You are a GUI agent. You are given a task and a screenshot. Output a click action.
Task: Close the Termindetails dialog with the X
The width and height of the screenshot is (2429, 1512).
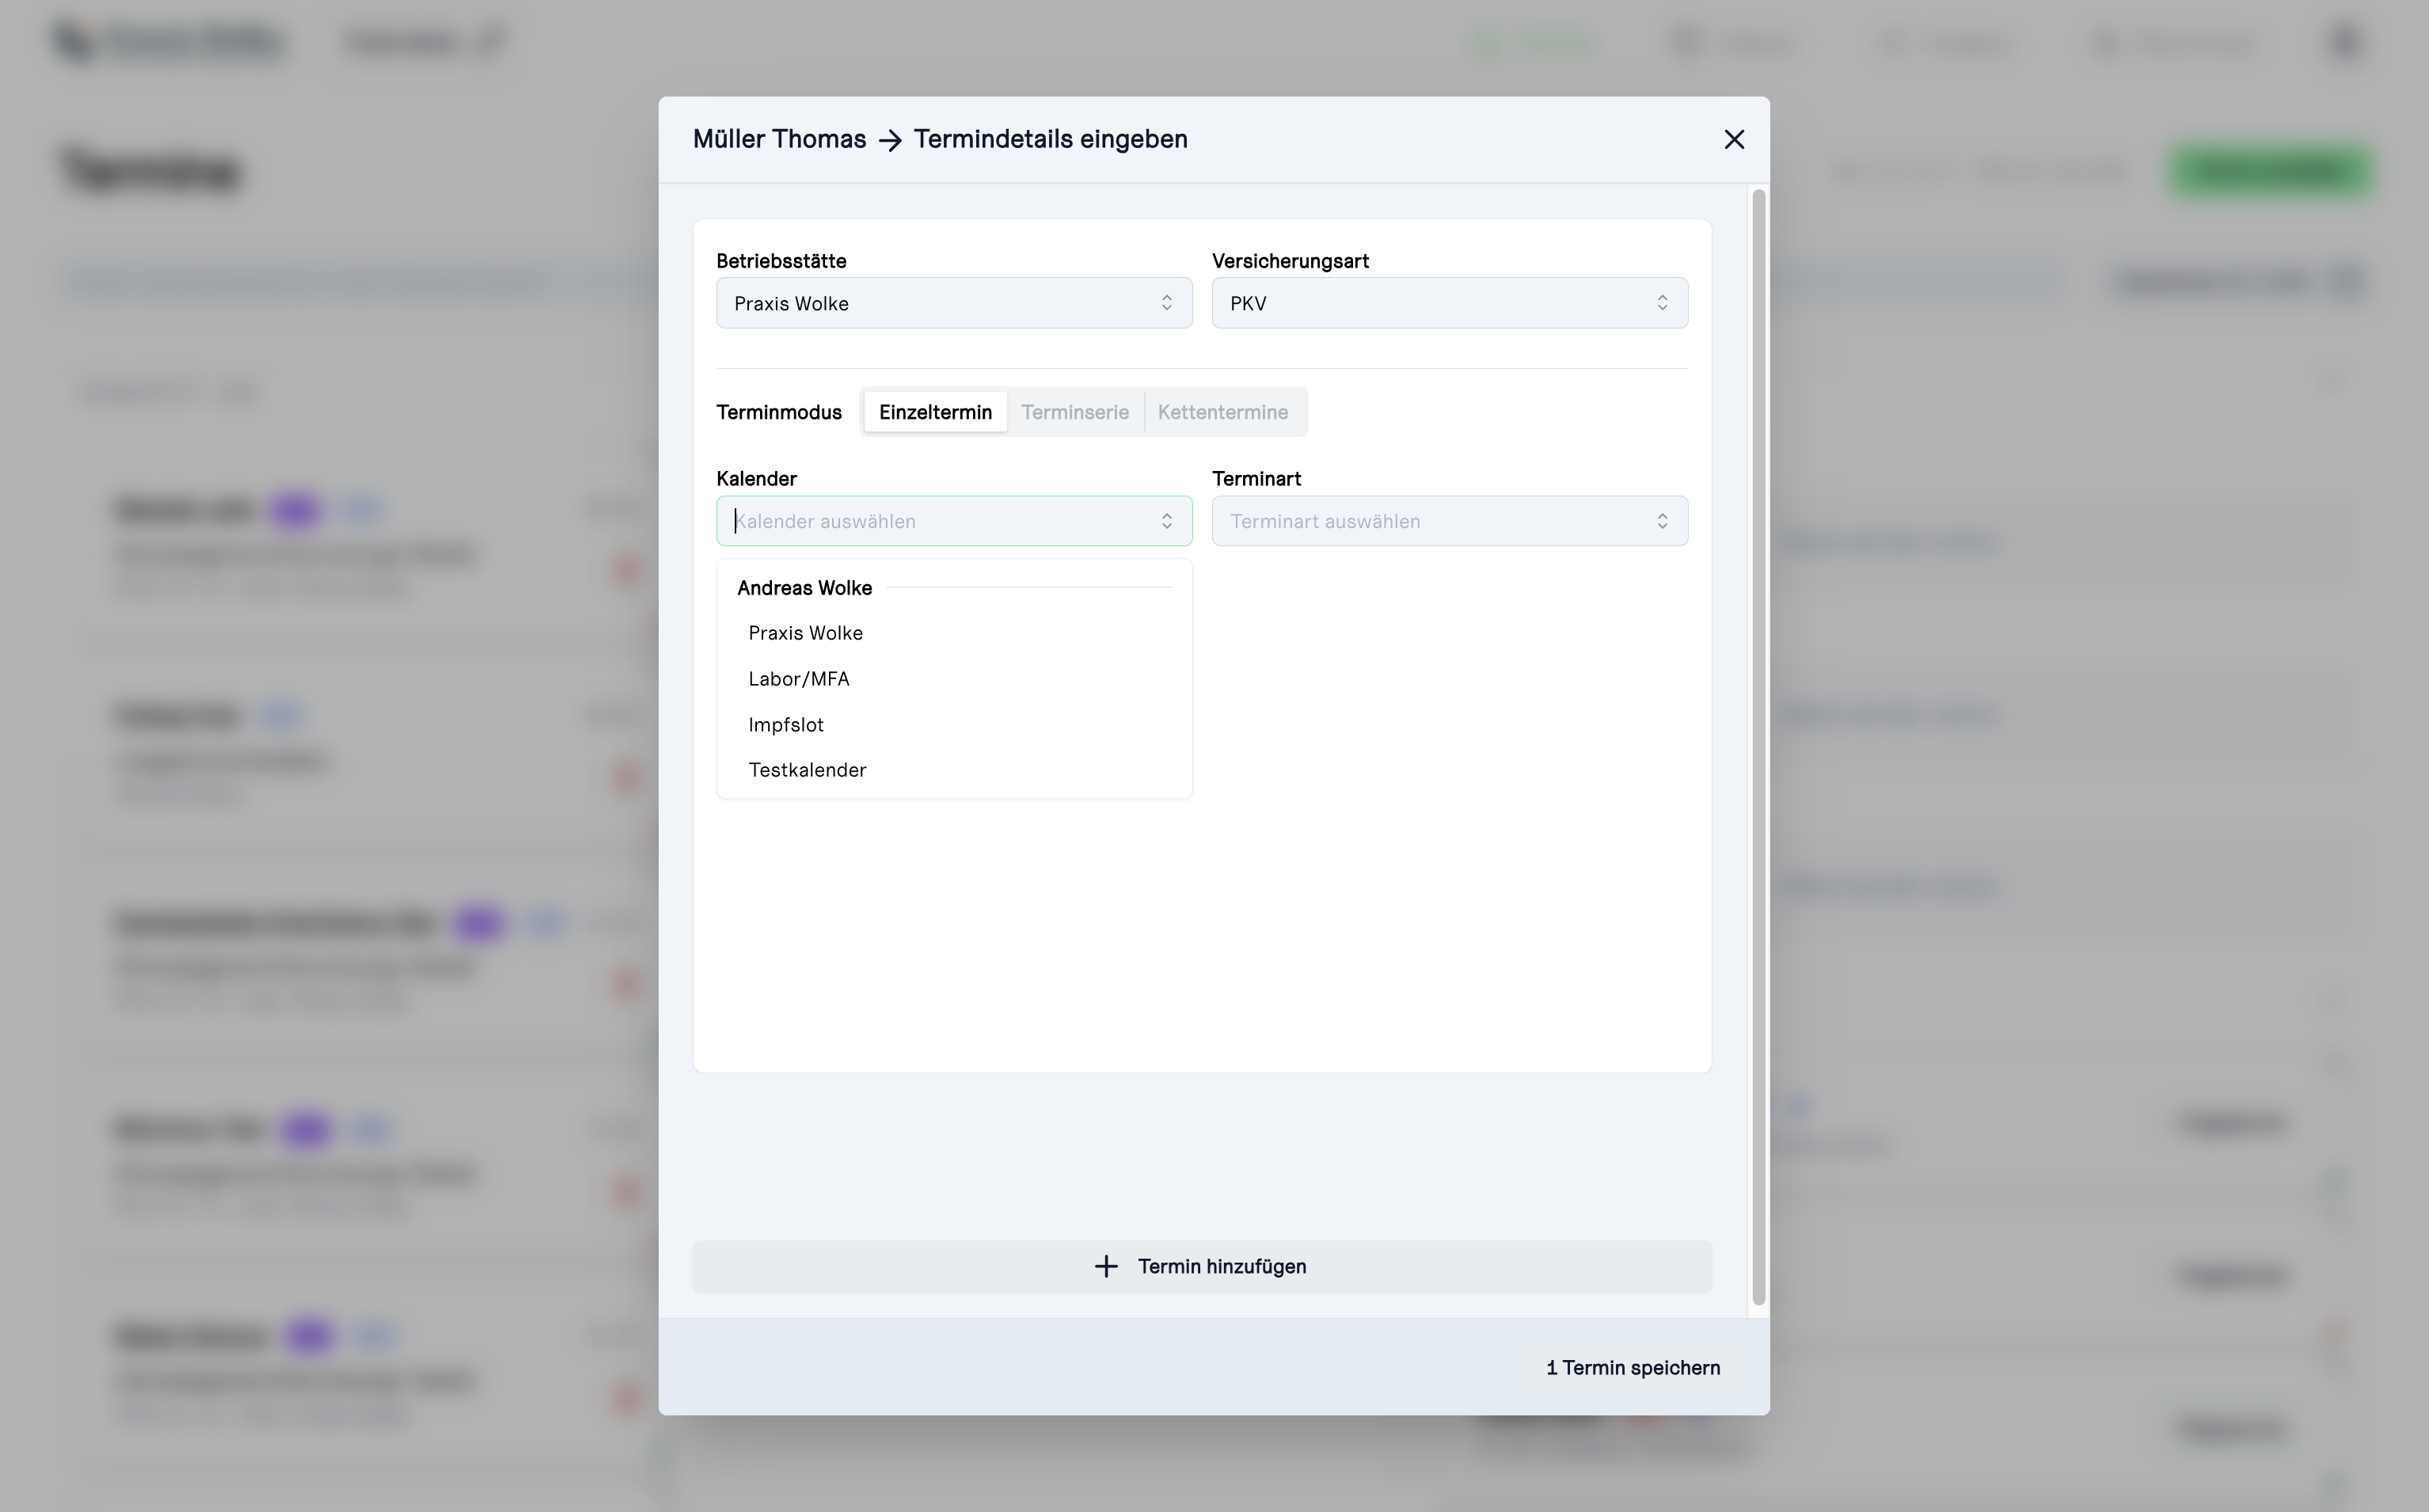(1734, 139)
